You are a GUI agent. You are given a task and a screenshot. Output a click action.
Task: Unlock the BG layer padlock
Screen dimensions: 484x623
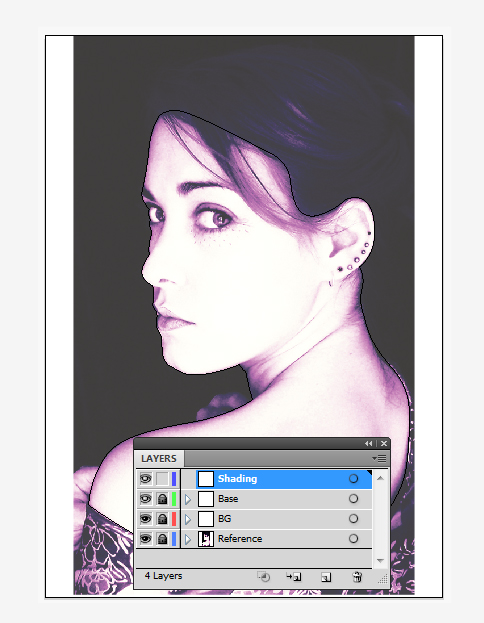pyautogui.click(x=162, y=519)
